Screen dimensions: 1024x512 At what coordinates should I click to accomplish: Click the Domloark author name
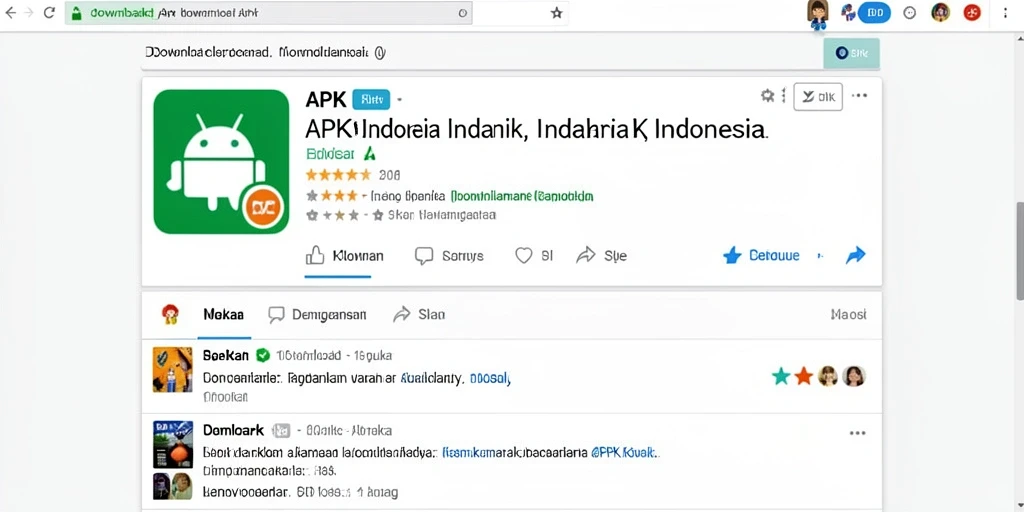pyautogui.click(x=233, y=430)
